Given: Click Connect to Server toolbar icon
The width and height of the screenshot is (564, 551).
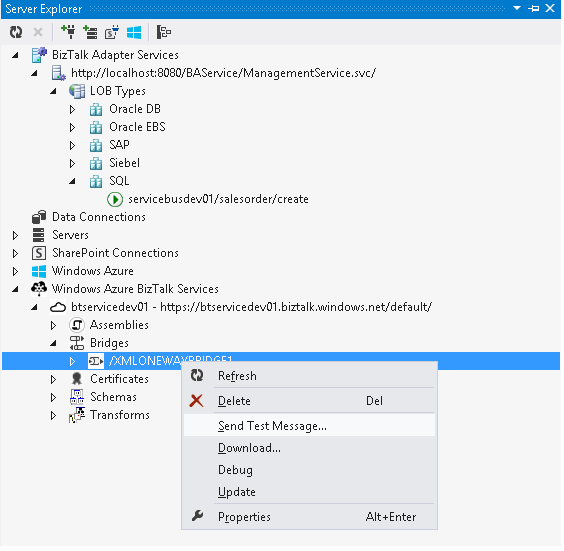Looking at the screenshot, I should [90, 32].
